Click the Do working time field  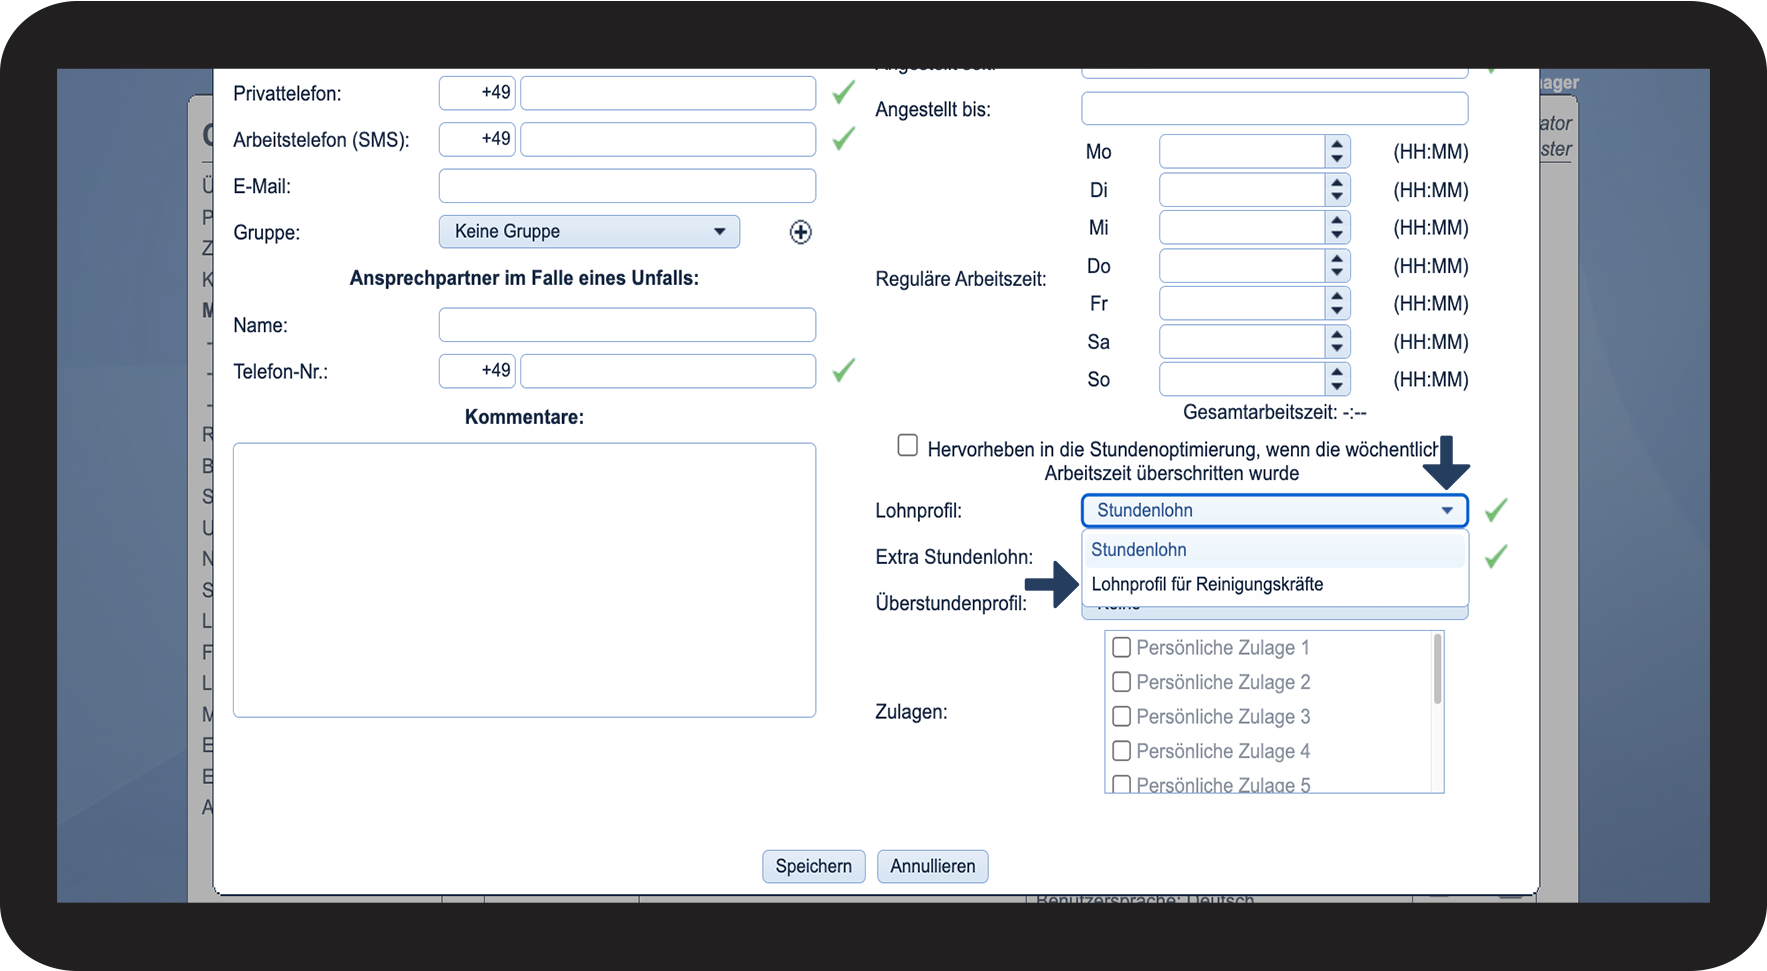tap(1242, 266)
